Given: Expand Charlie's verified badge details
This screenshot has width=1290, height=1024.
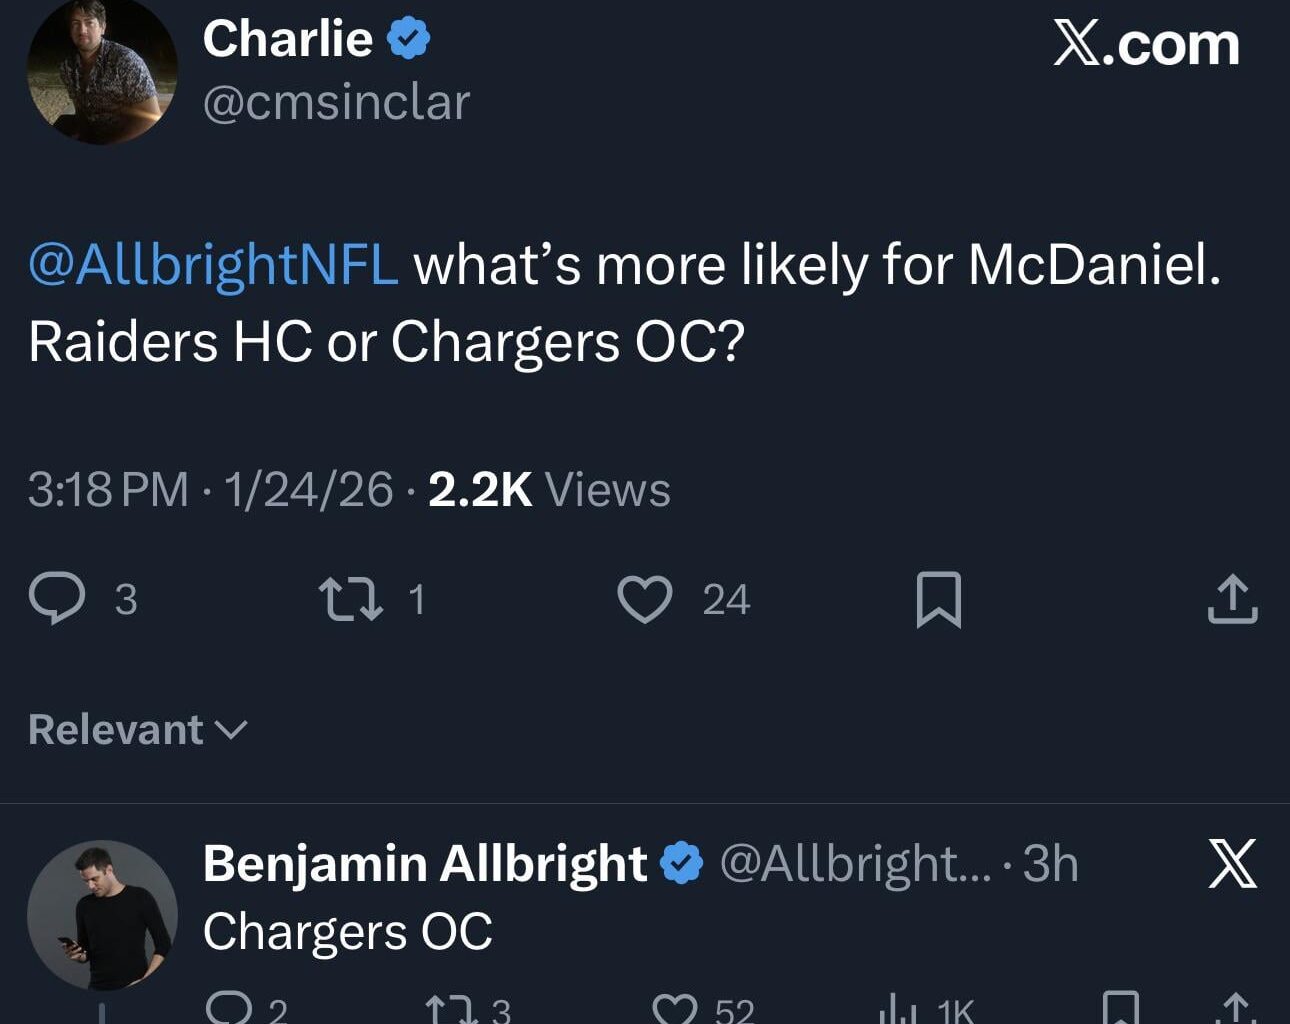Looking at the screenshot, I should click(x=408, y=36).
